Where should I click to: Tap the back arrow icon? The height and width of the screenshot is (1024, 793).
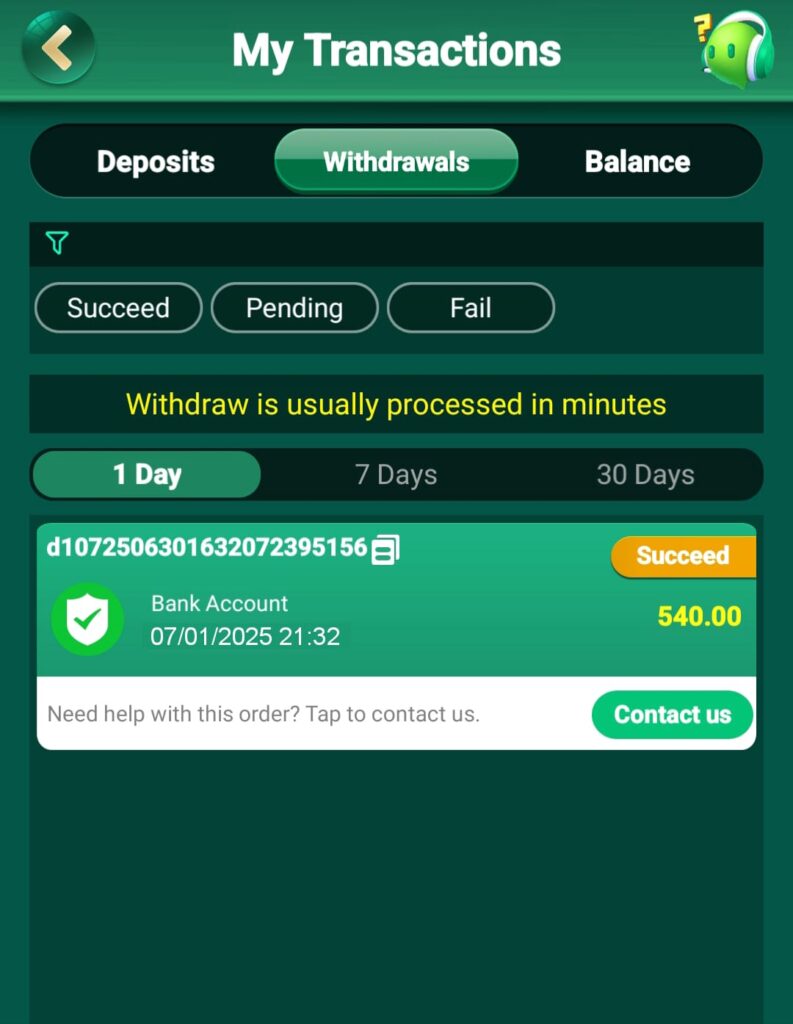coord(58,48)
